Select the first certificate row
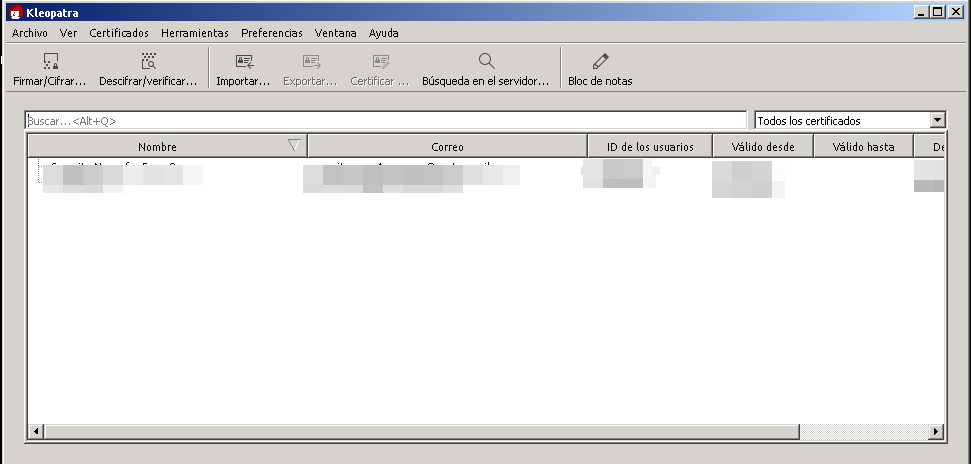 coord(486,175)
